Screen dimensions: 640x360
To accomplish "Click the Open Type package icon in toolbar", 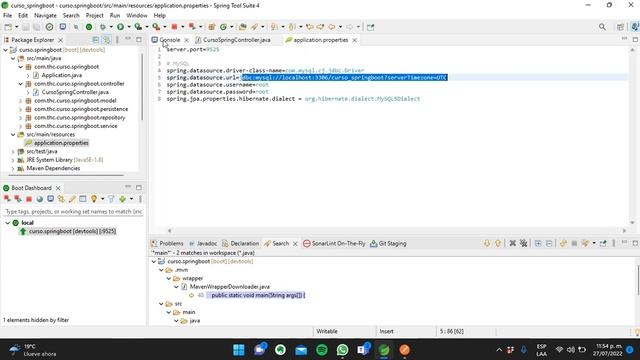I will [x=211, y=27].
